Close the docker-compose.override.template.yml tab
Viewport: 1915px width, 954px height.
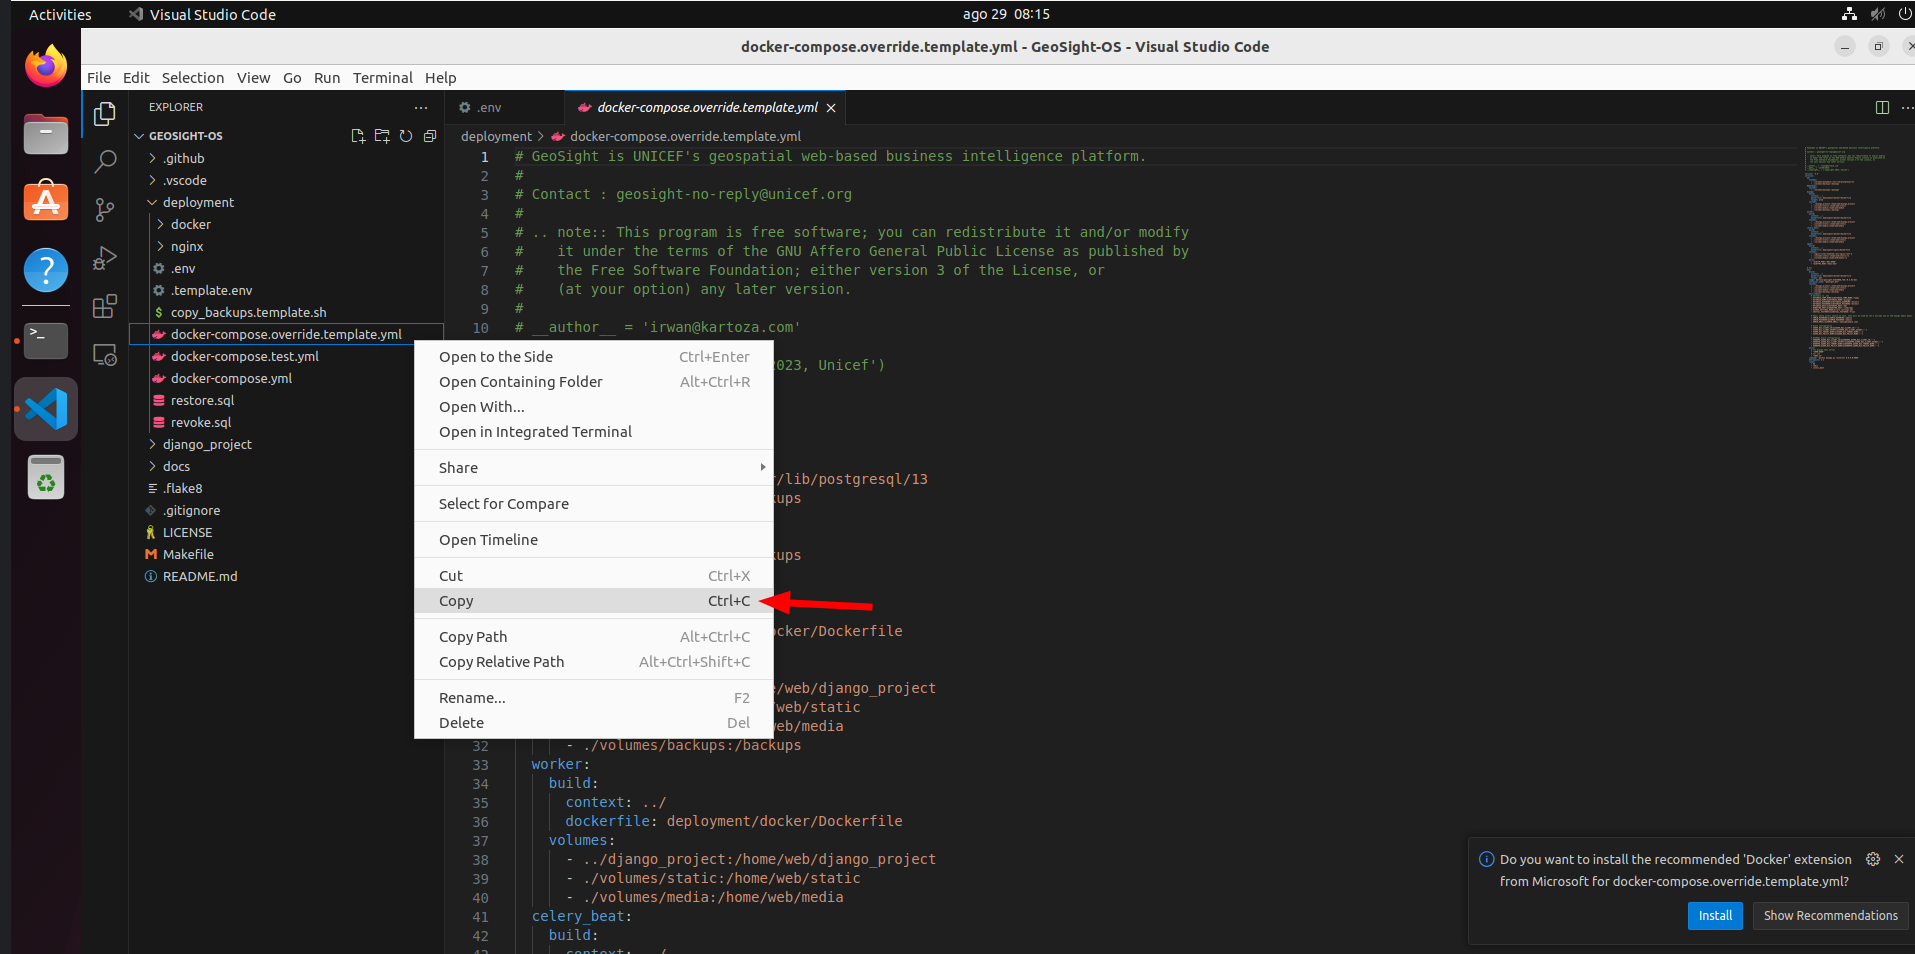[x=831, y=108]
